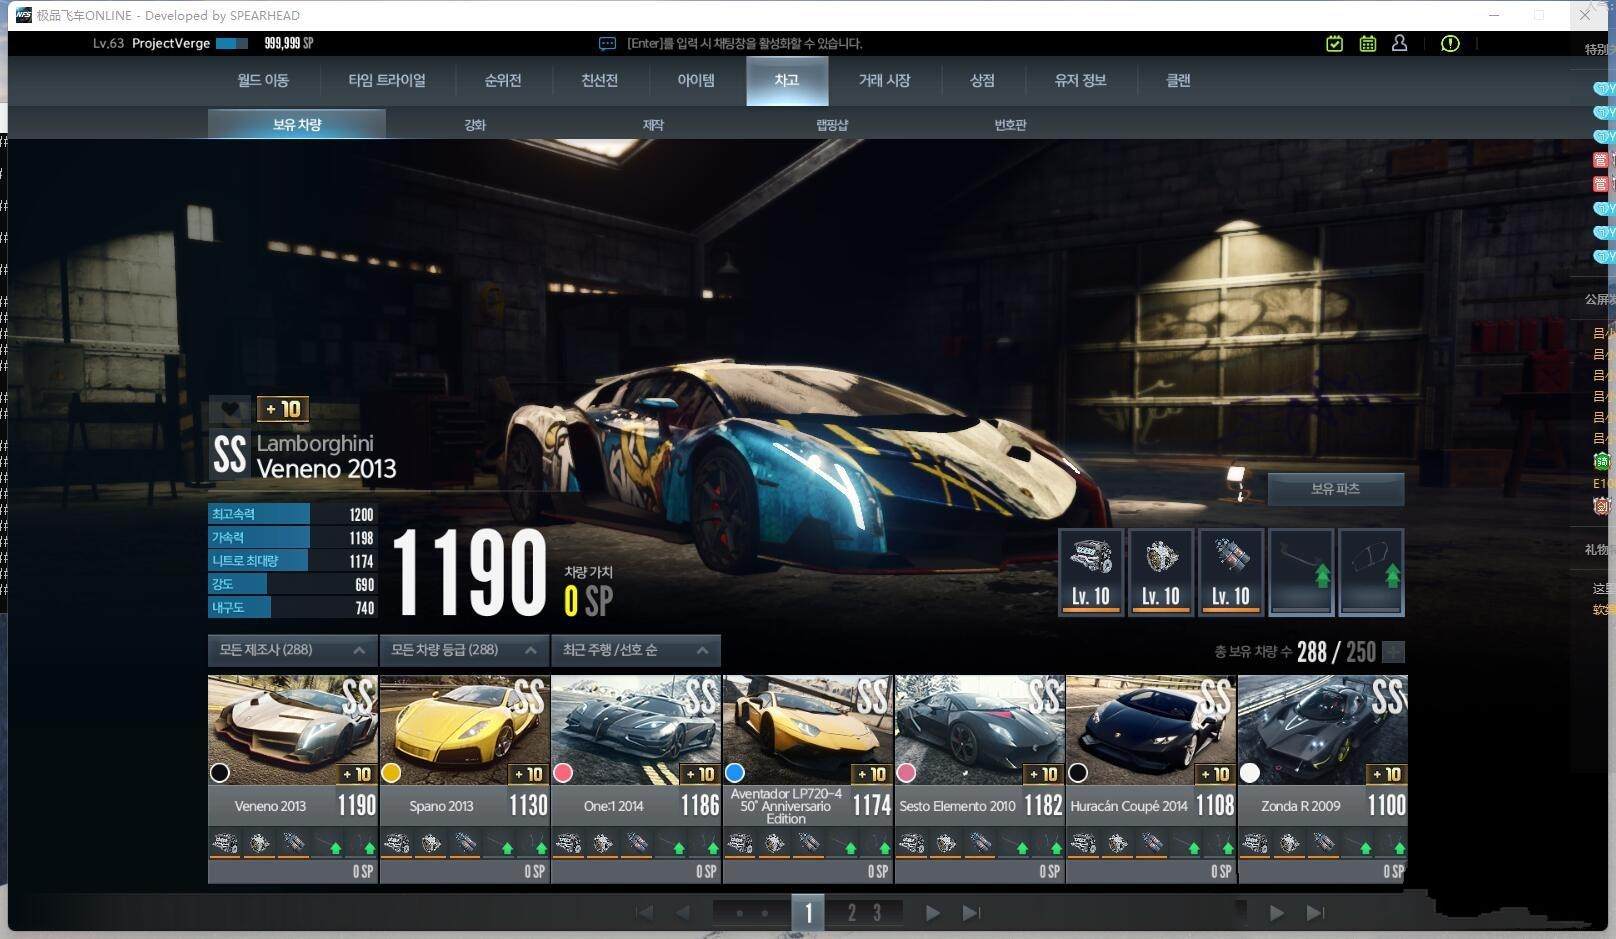Click the pink color swatch on One:1 2014 card
Screen dimensions: 1616x939
563,772
